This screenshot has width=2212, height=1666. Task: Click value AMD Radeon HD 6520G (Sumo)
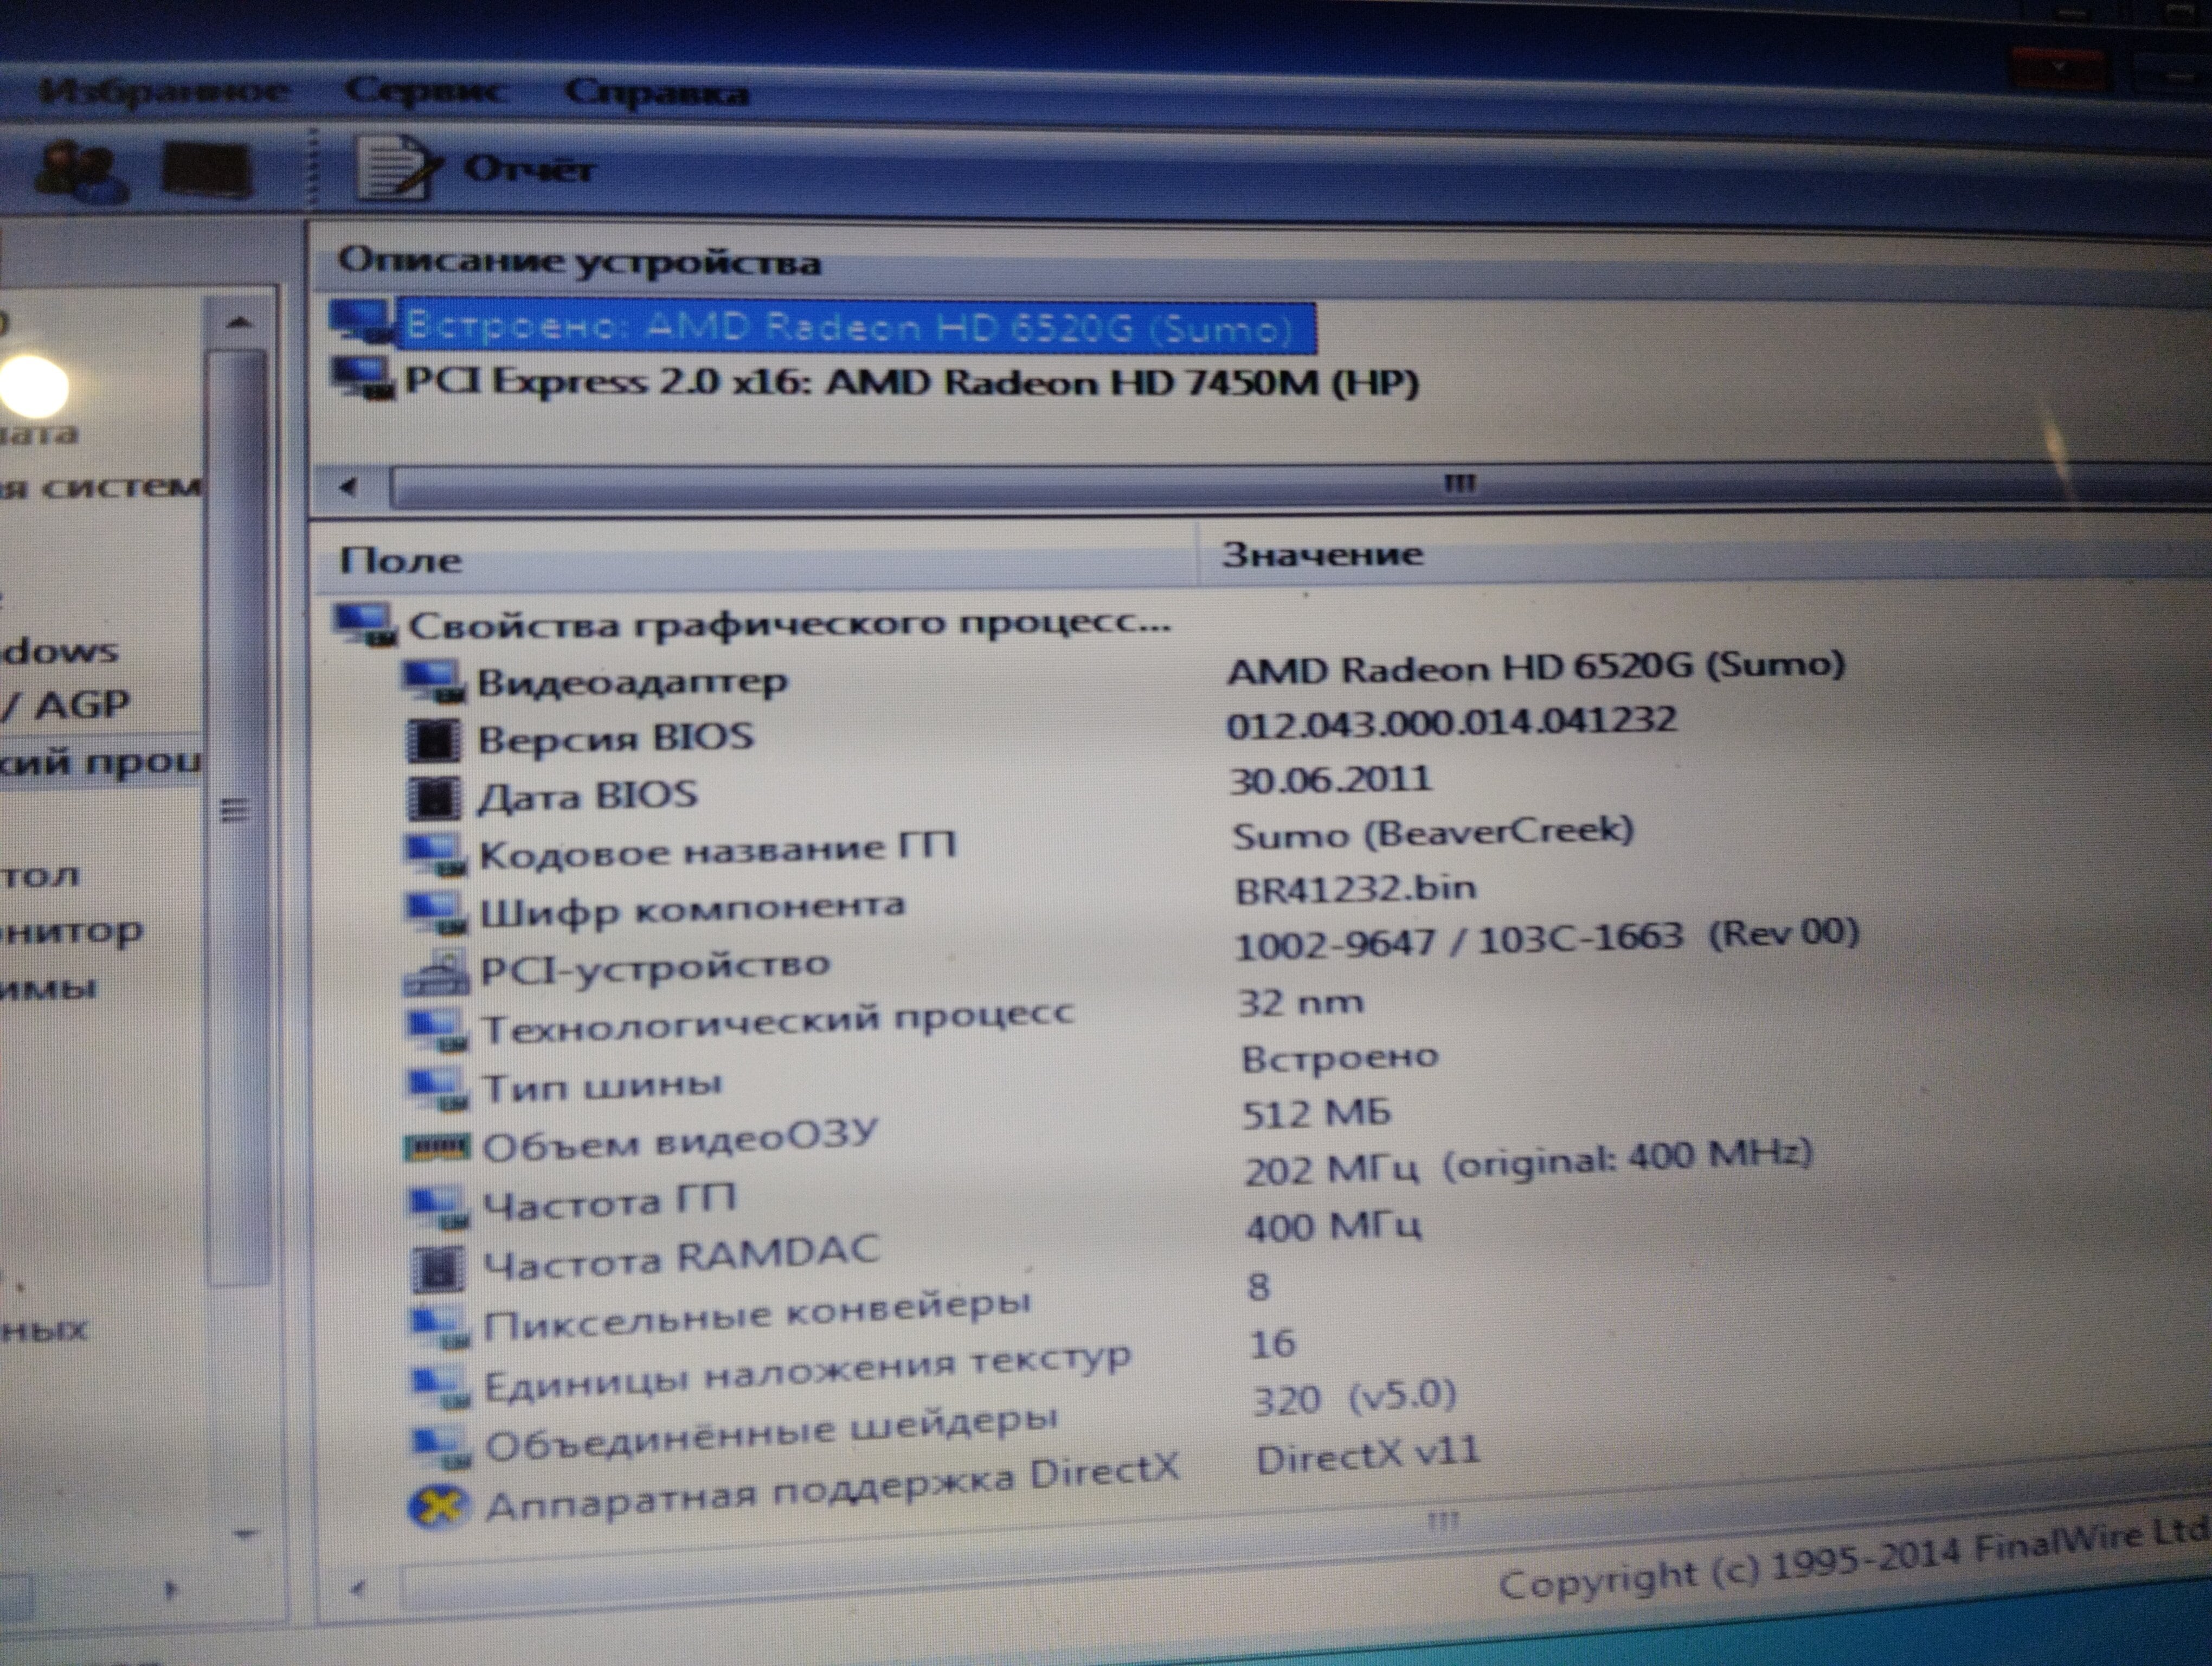click(1536, 667)
